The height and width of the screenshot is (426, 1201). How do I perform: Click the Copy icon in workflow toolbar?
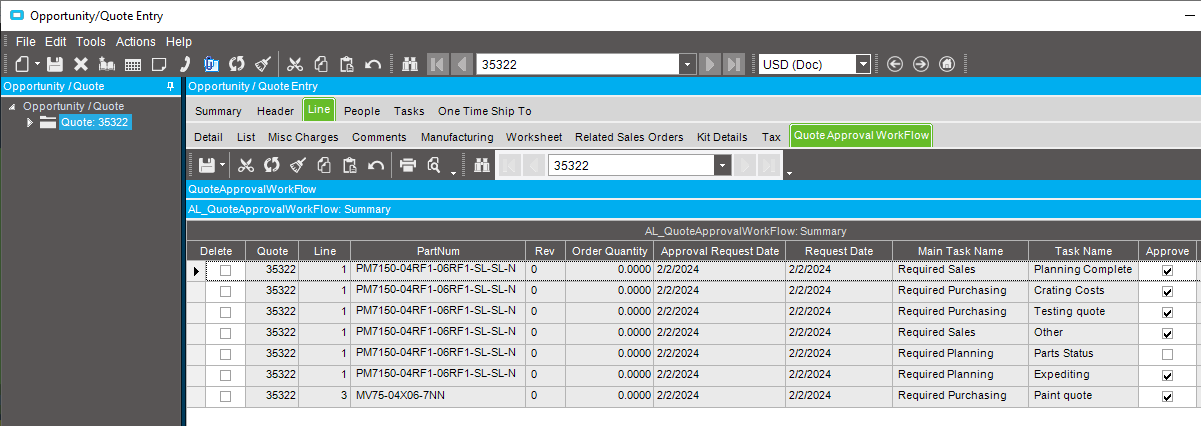pyautogui.click(x=323, y=165)
